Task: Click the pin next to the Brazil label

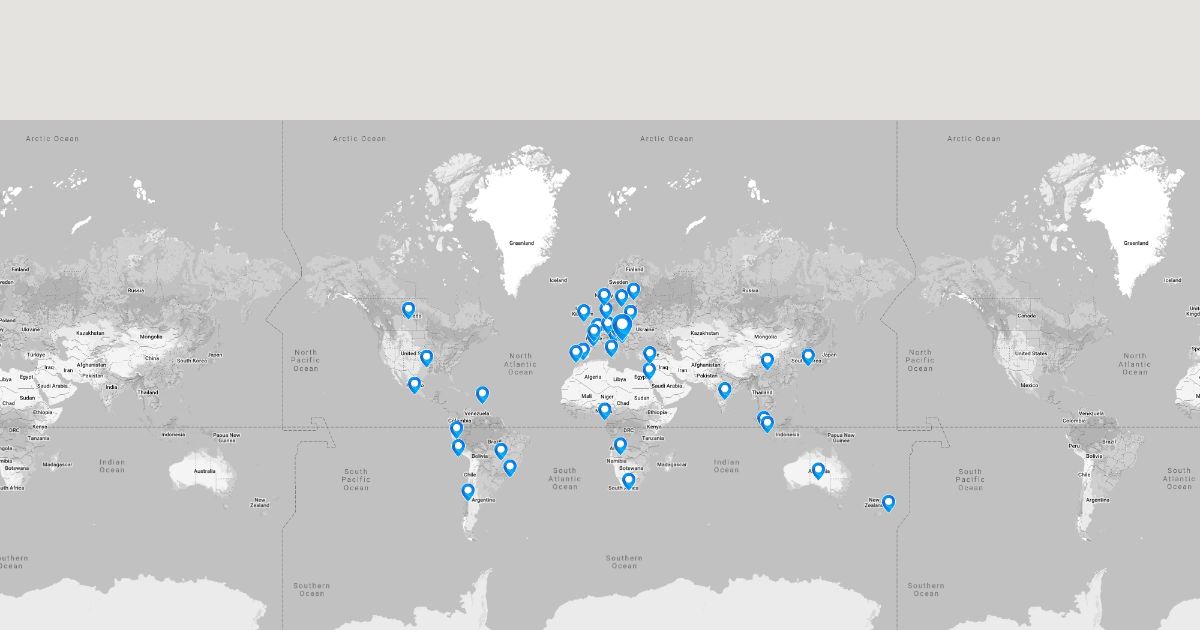Action: point(501,451)
